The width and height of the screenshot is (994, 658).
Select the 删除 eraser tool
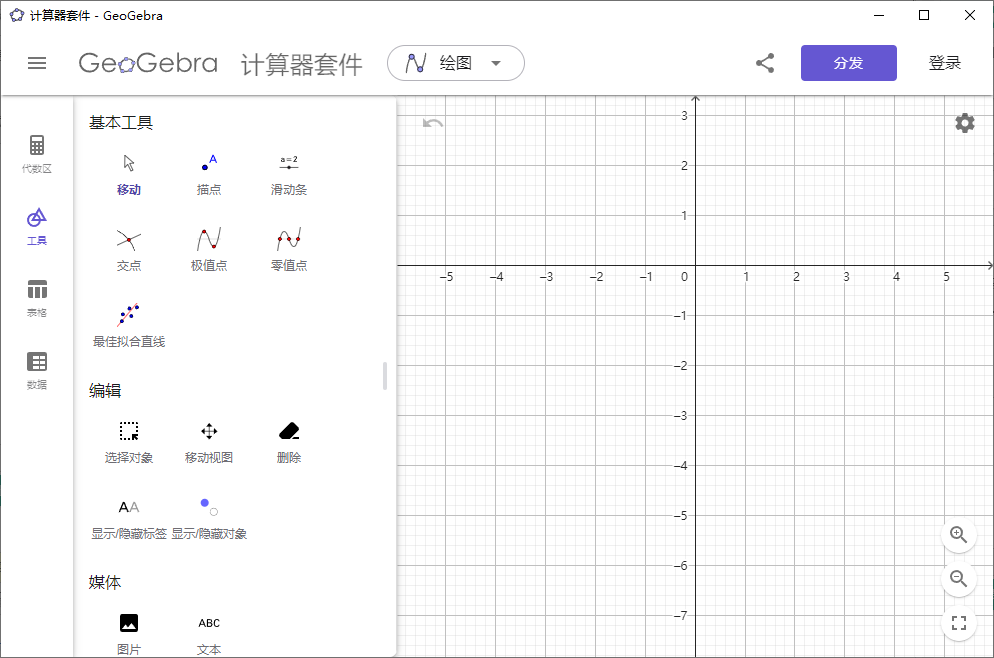[x=288, y=438]
